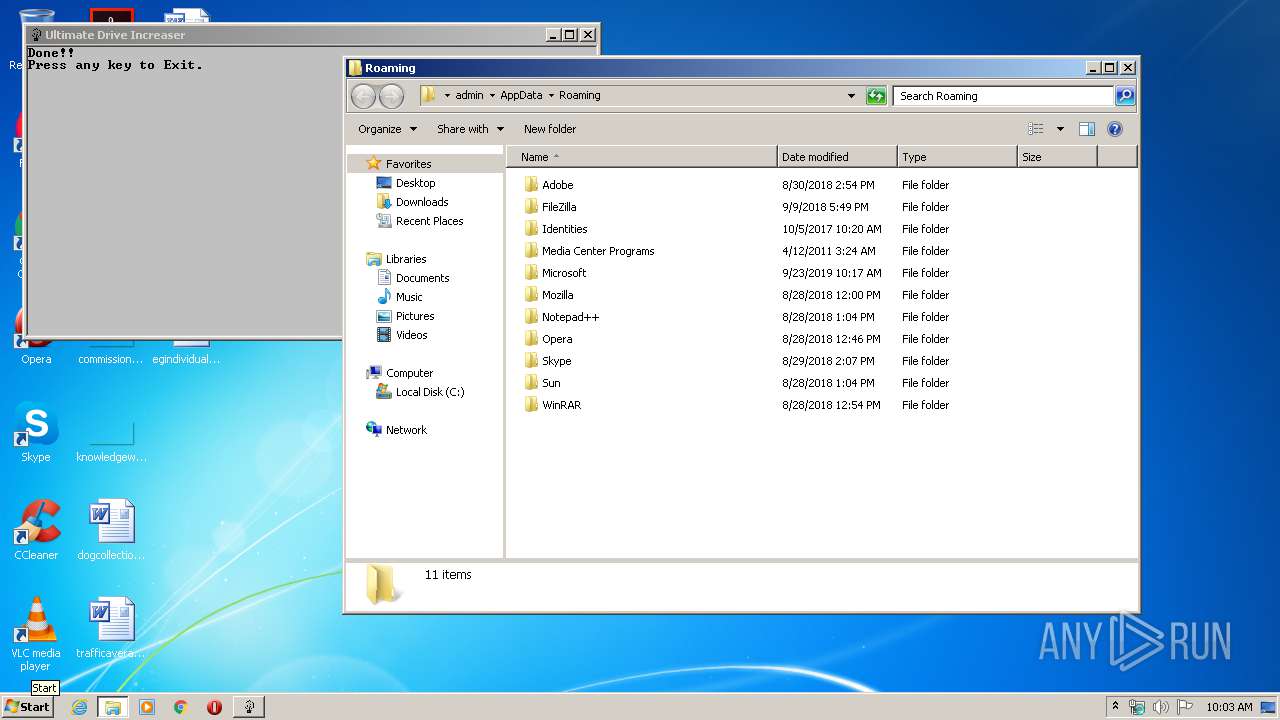Select Local Disk (C:) in navigation pane
Screen dimensions: 1280x720
(430, 392)
